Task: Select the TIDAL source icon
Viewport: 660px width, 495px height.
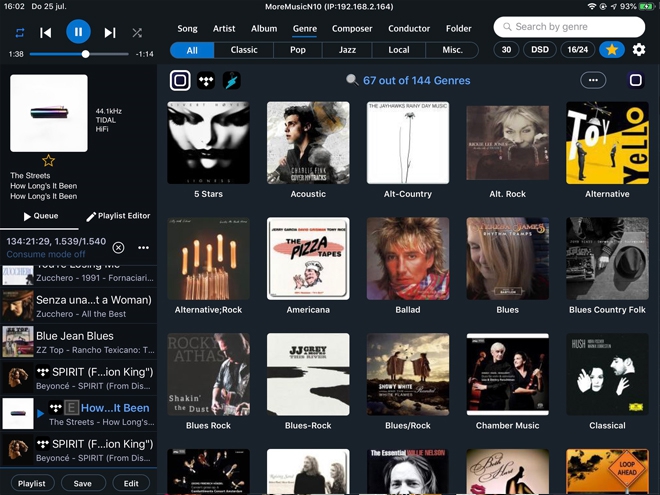Action: pyautogui.click(x=206, y=80)
